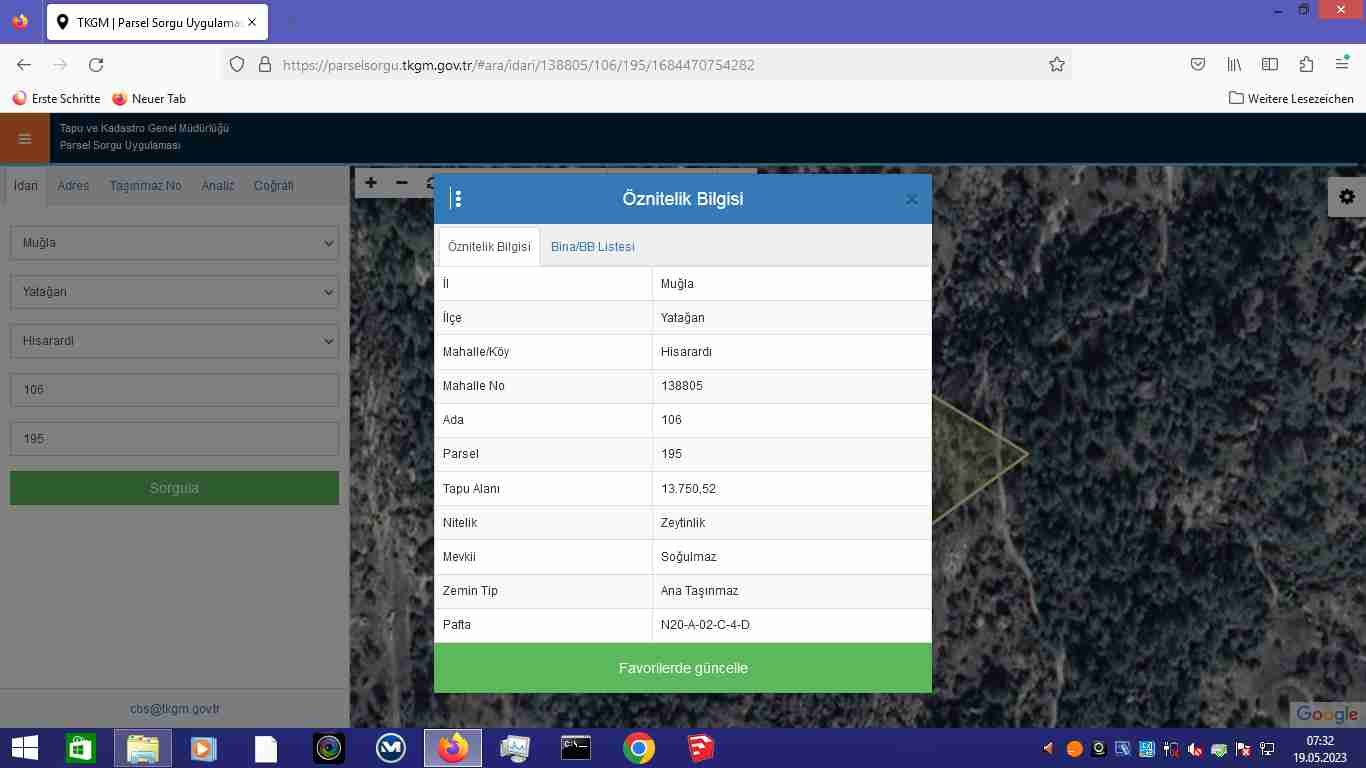Expand the Muğla province dropdown
1366x768 pixels.
click(175, 243)
